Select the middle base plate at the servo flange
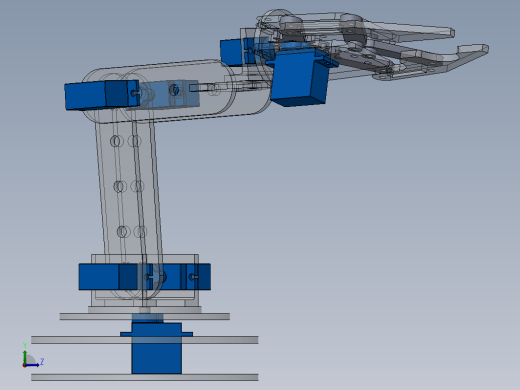Image resolution: width=520 pixels, height=390 pixels. [145, 340]
